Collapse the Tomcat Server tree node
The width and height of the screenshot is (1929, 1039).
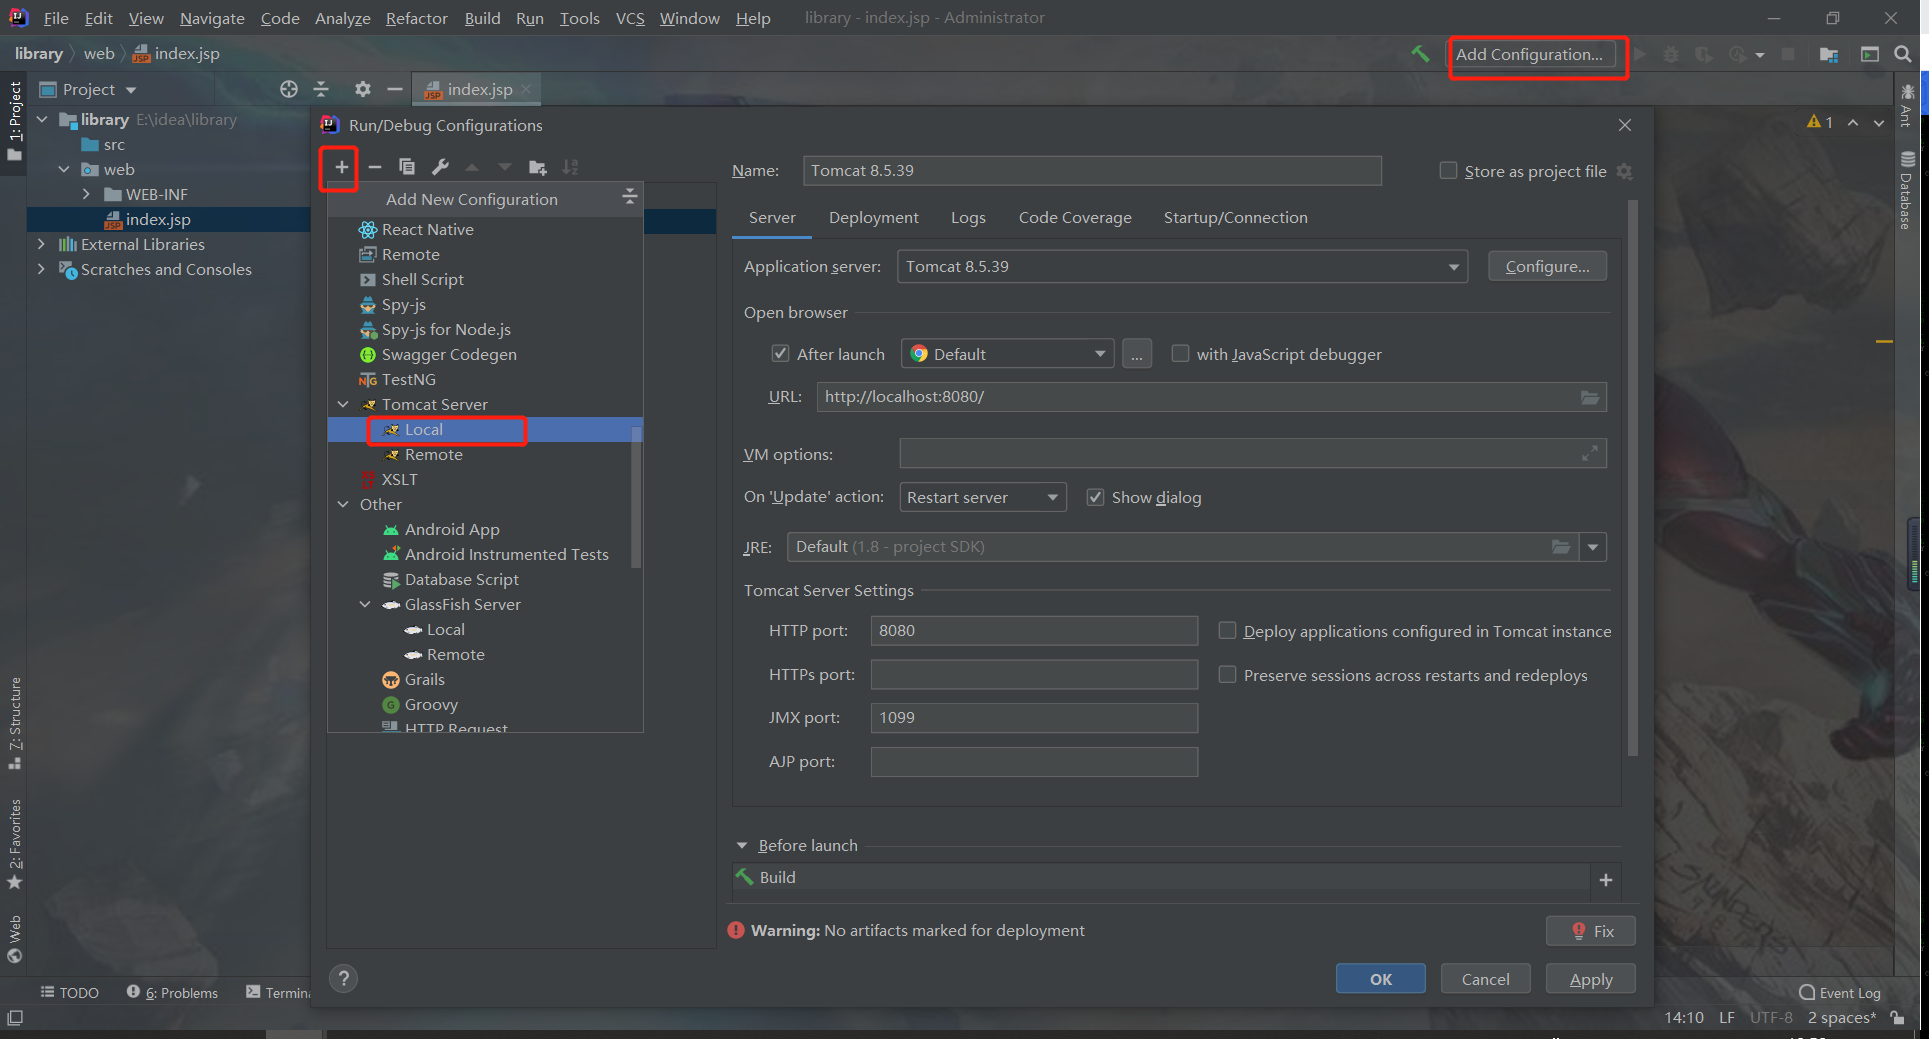(343, 404)
